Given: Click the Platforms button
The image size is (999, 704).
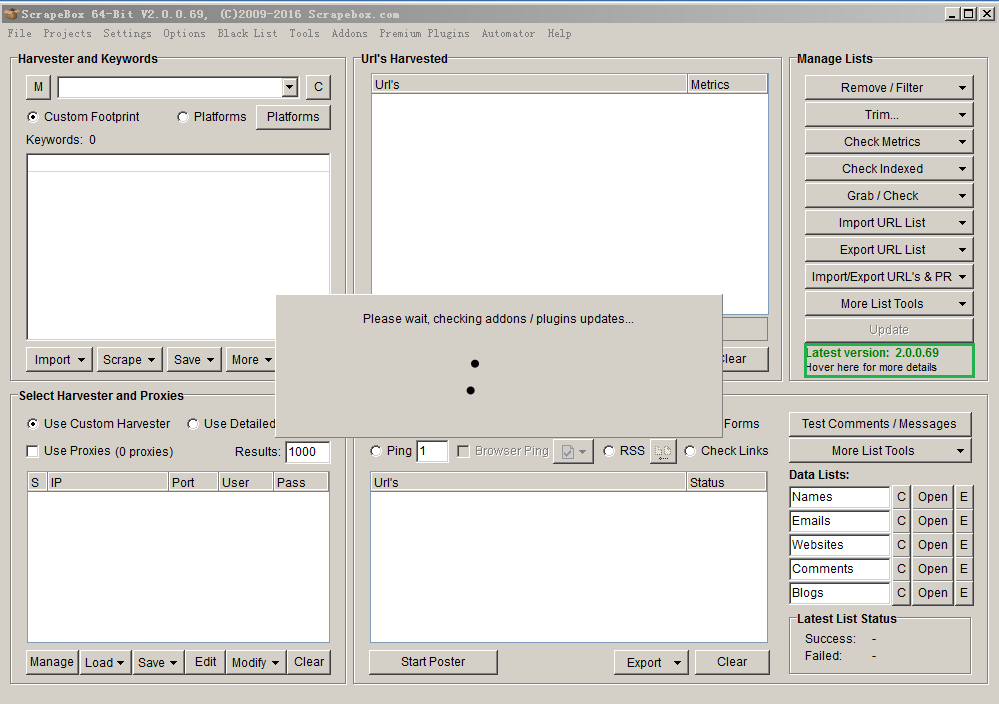Looking at the screenshot, I should [x=293, y=117].
